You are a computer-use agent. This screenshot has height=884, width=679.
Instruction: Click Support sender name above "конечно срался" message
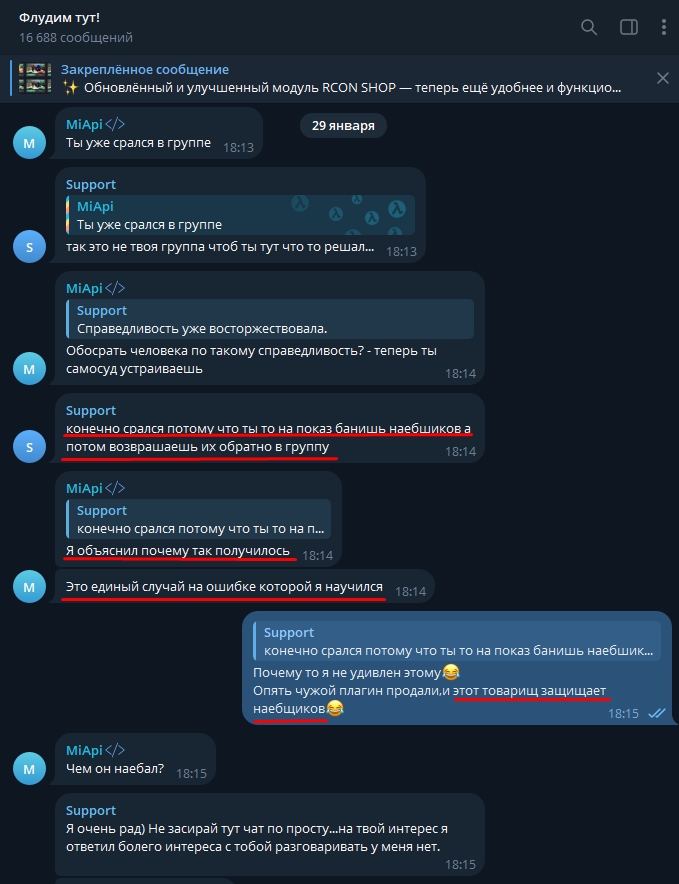coord(91,410)
